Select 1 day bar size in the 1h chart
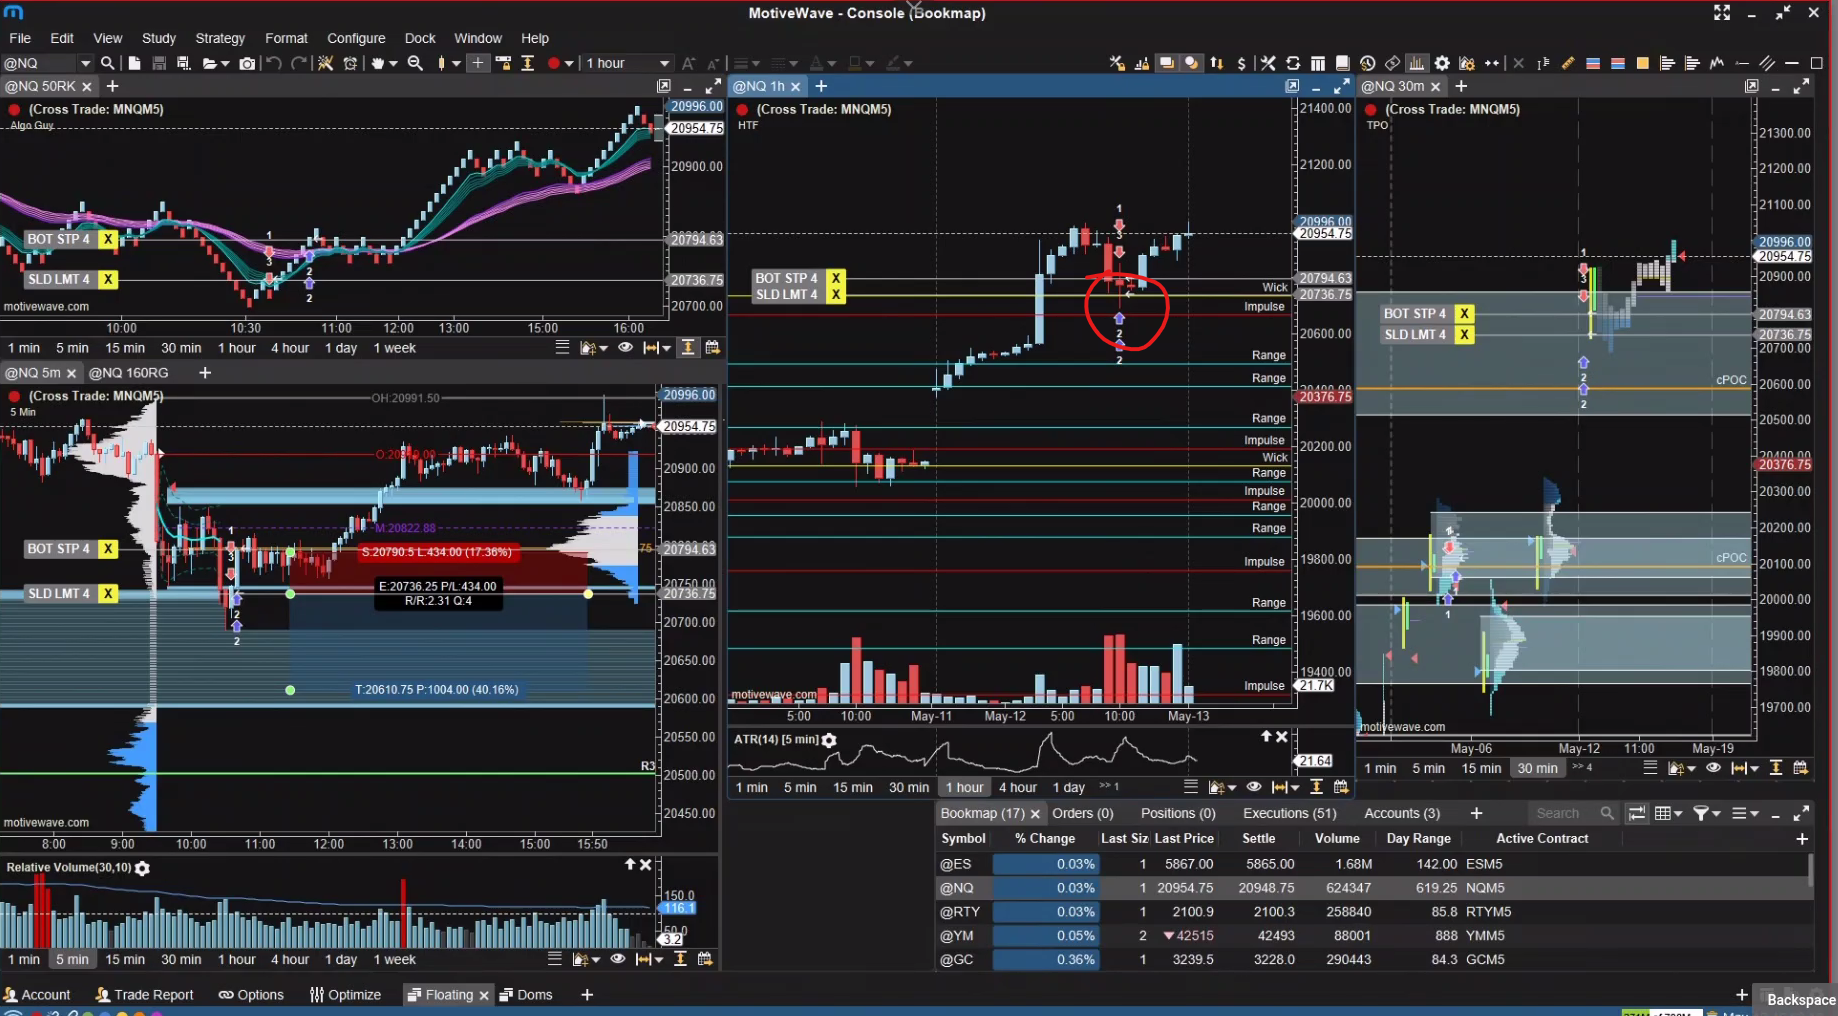Screen dimensions: 1838x1016 coord(1068,787)
